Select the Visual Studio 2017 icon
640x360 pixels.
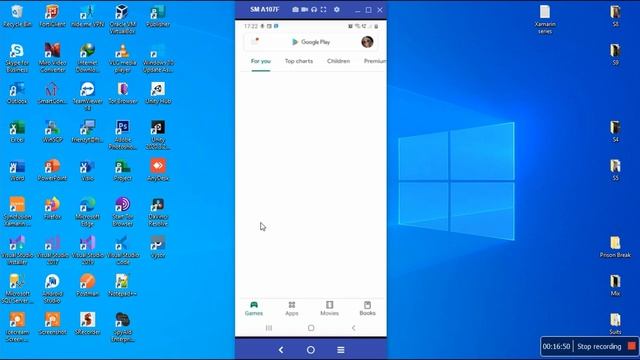tap(52, 250)
